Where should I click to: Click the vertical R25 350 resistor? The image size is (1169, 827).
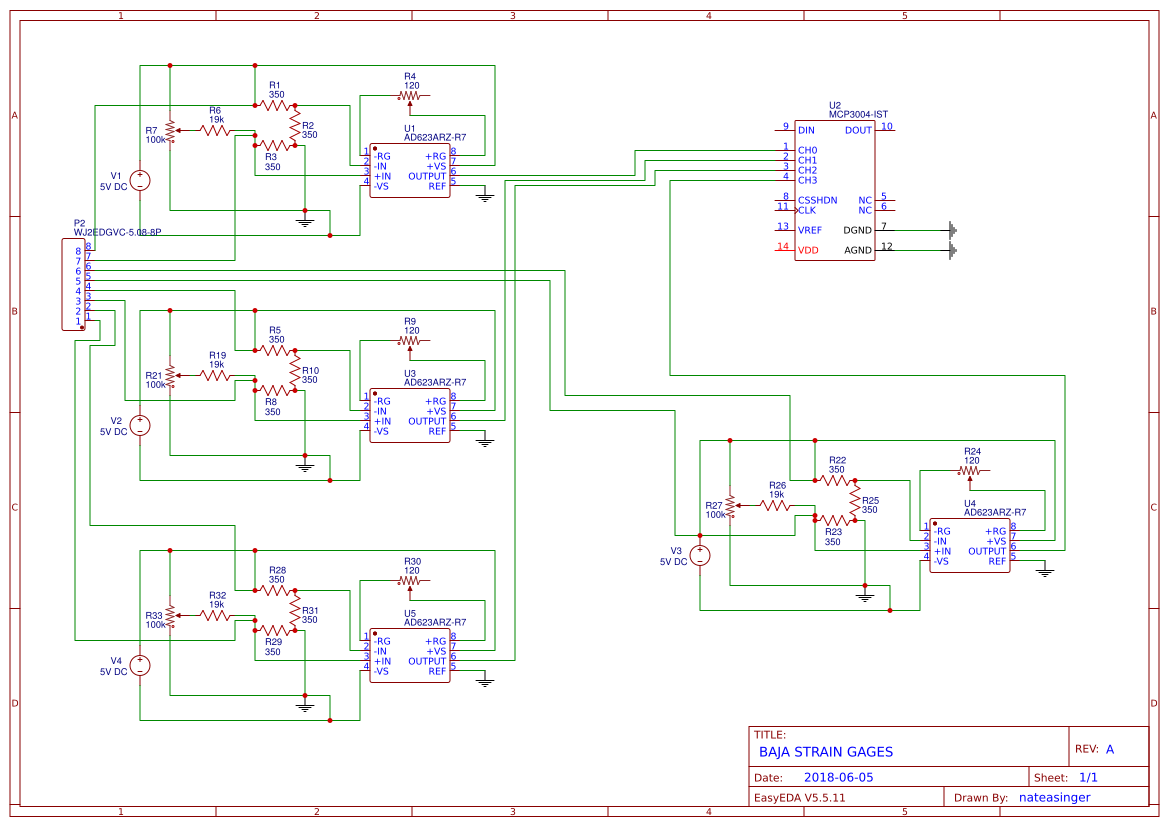pos(855,500)
